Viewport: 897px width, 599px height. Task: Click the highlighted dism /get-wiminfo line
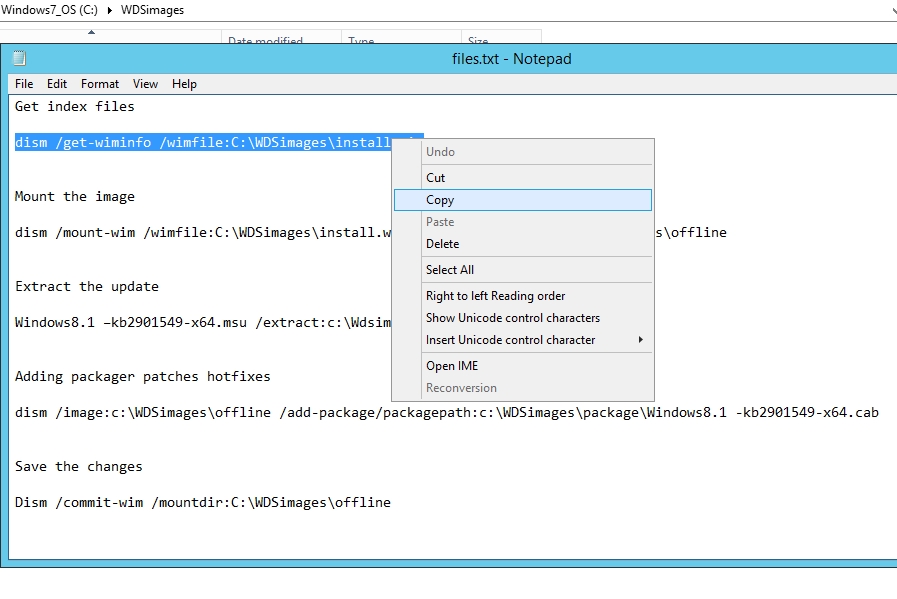(x=203, y=142)
